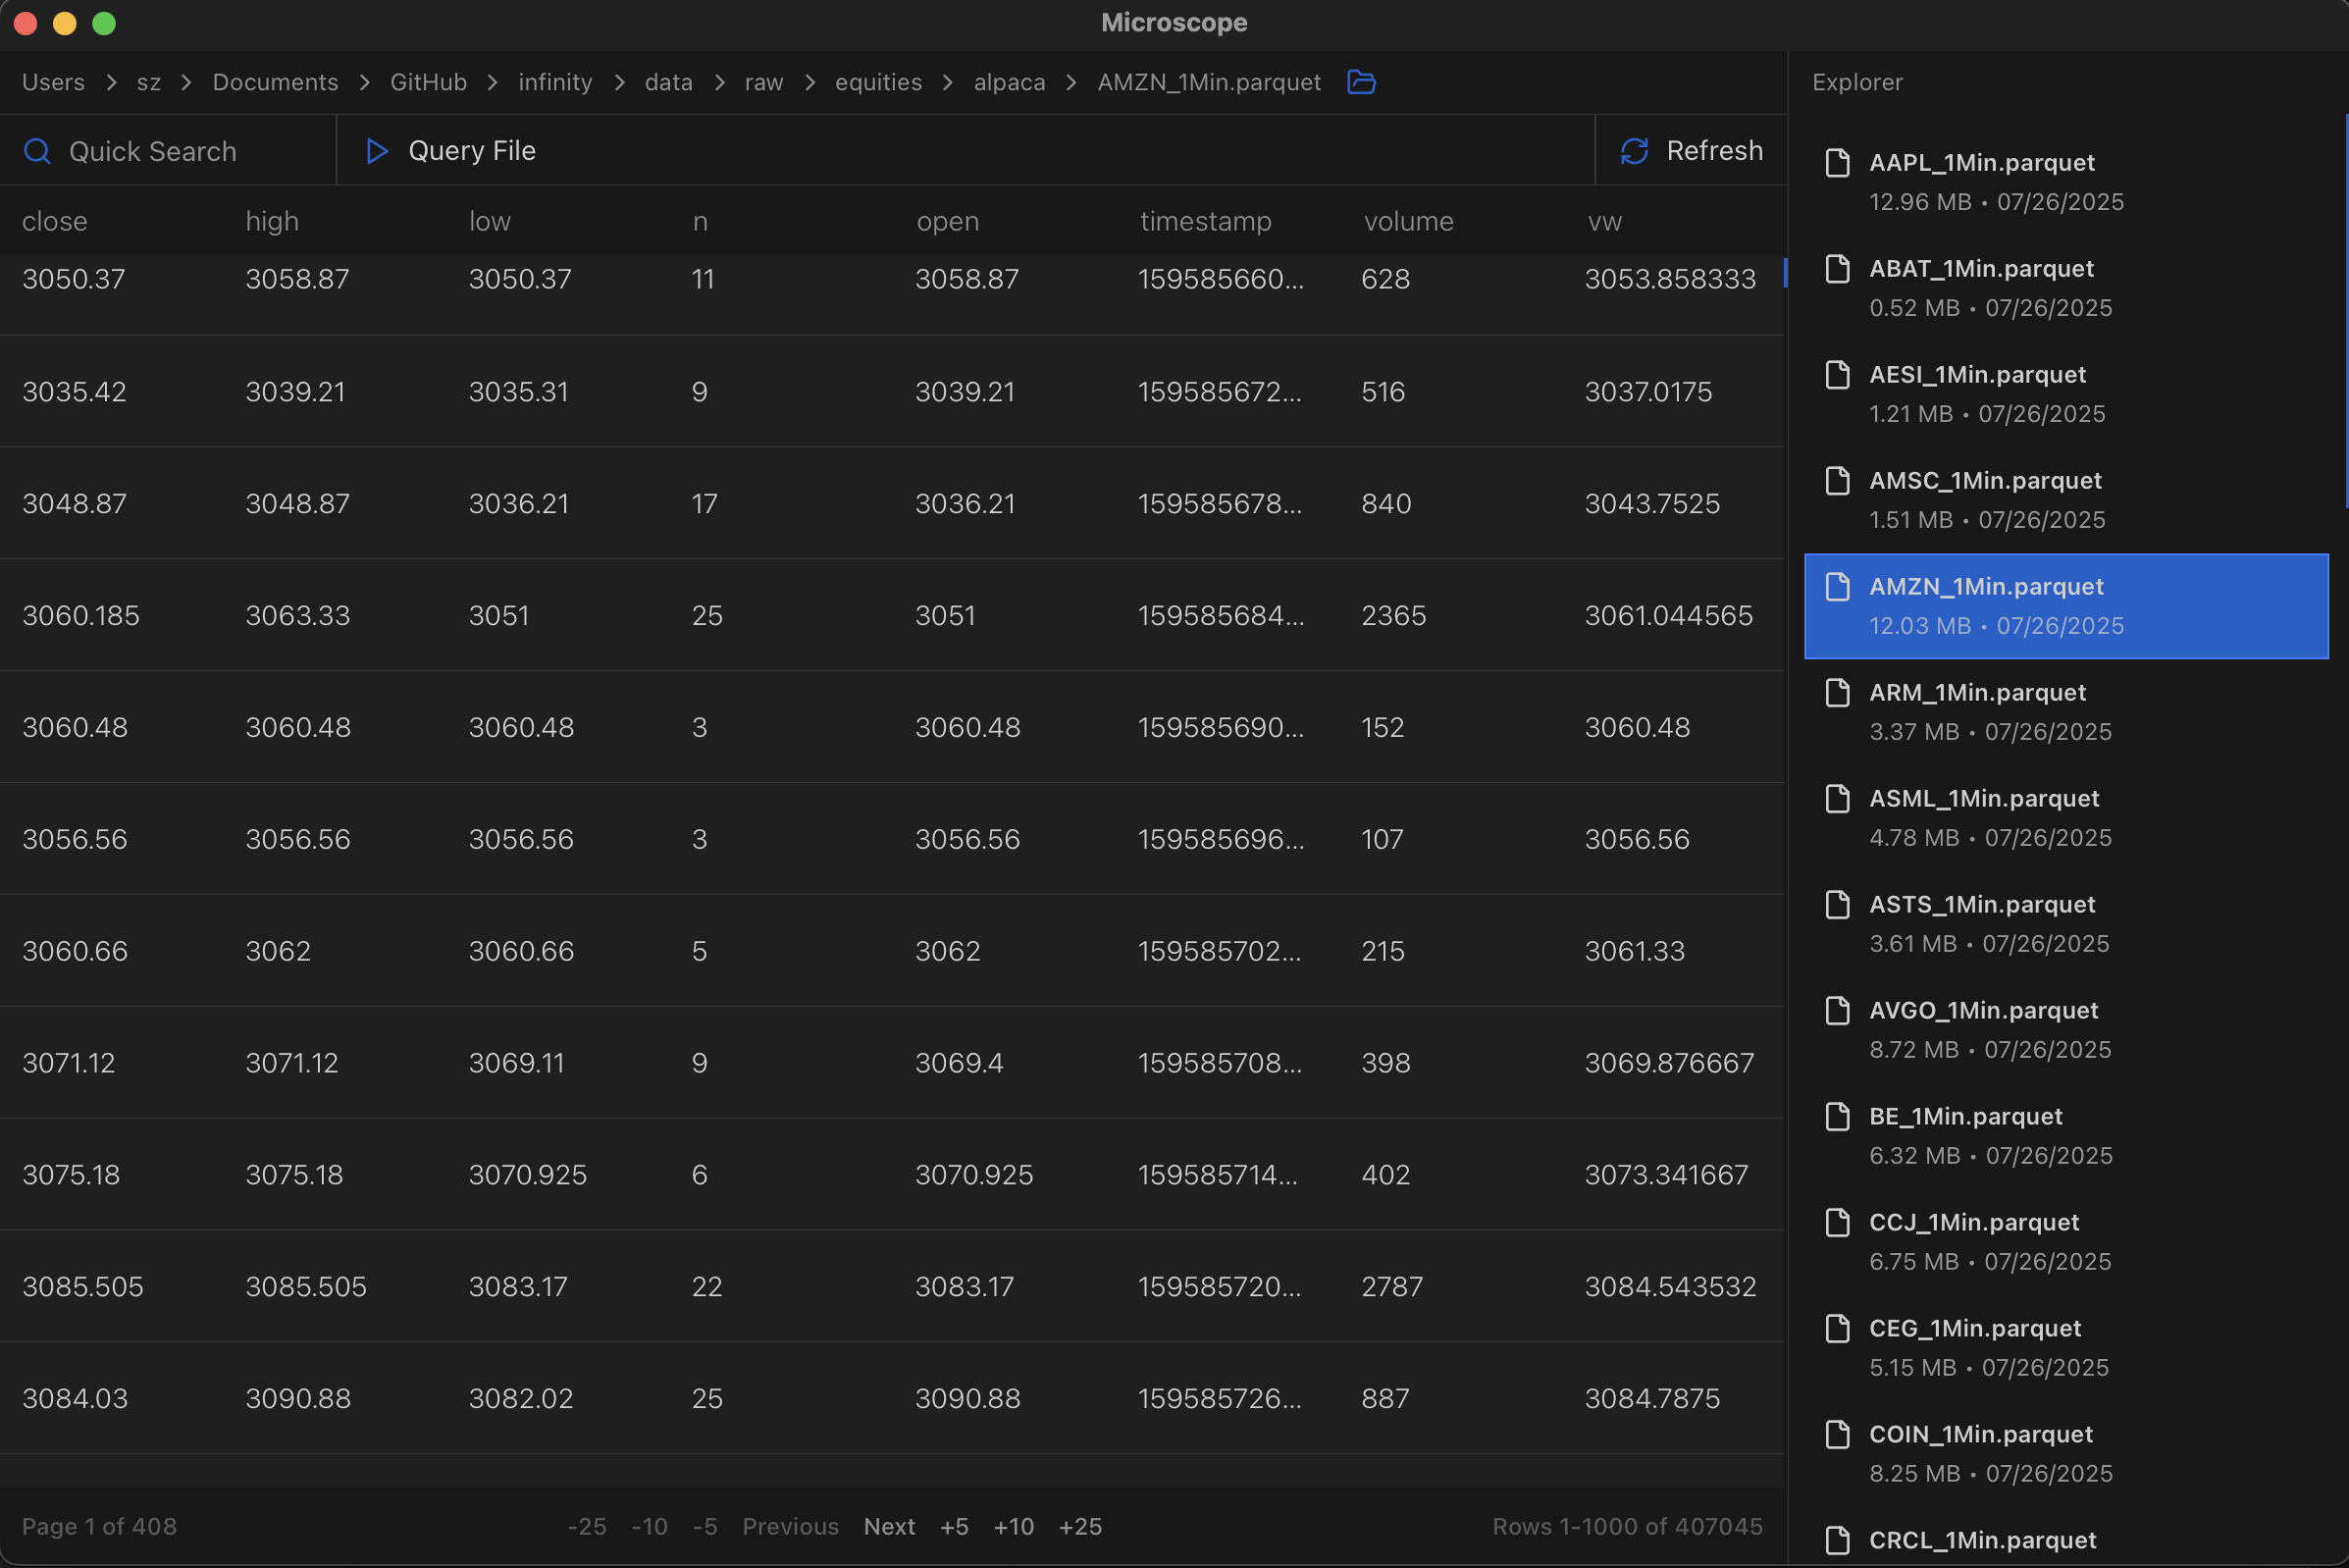2349x1568 pixels.
Task: Click the file icon of ASML_1Min.parquet
Action: point(1837,798)
